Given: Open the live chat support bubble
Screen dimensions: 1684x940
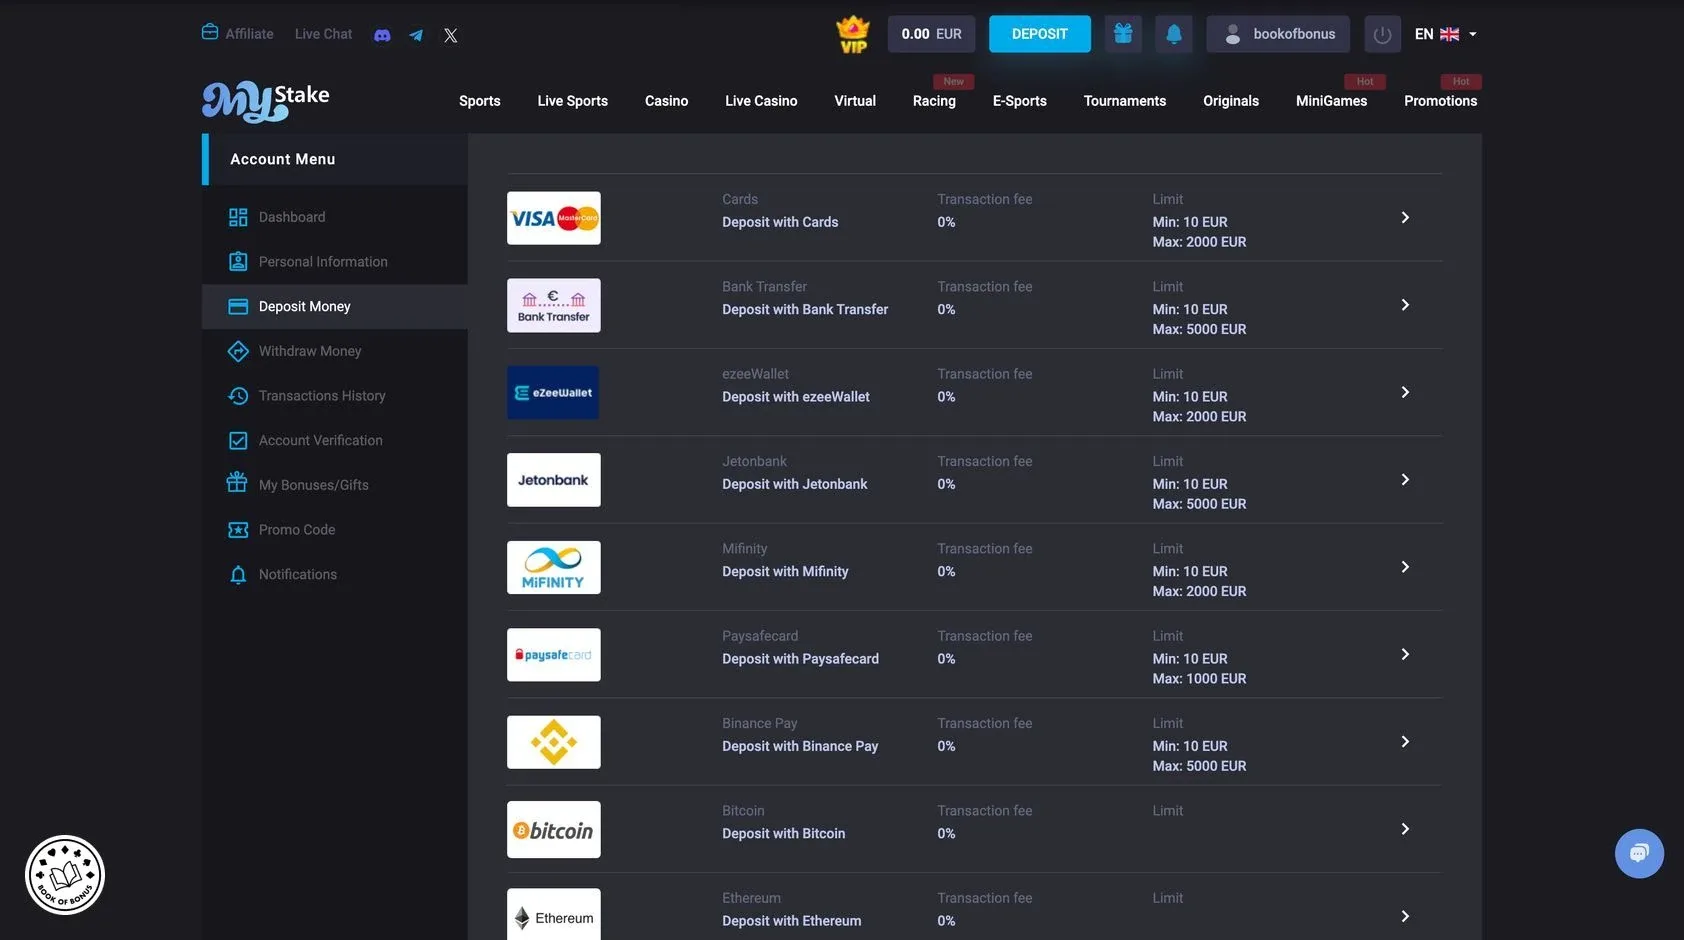Looking at the screenshot, I should [1639, 853].
